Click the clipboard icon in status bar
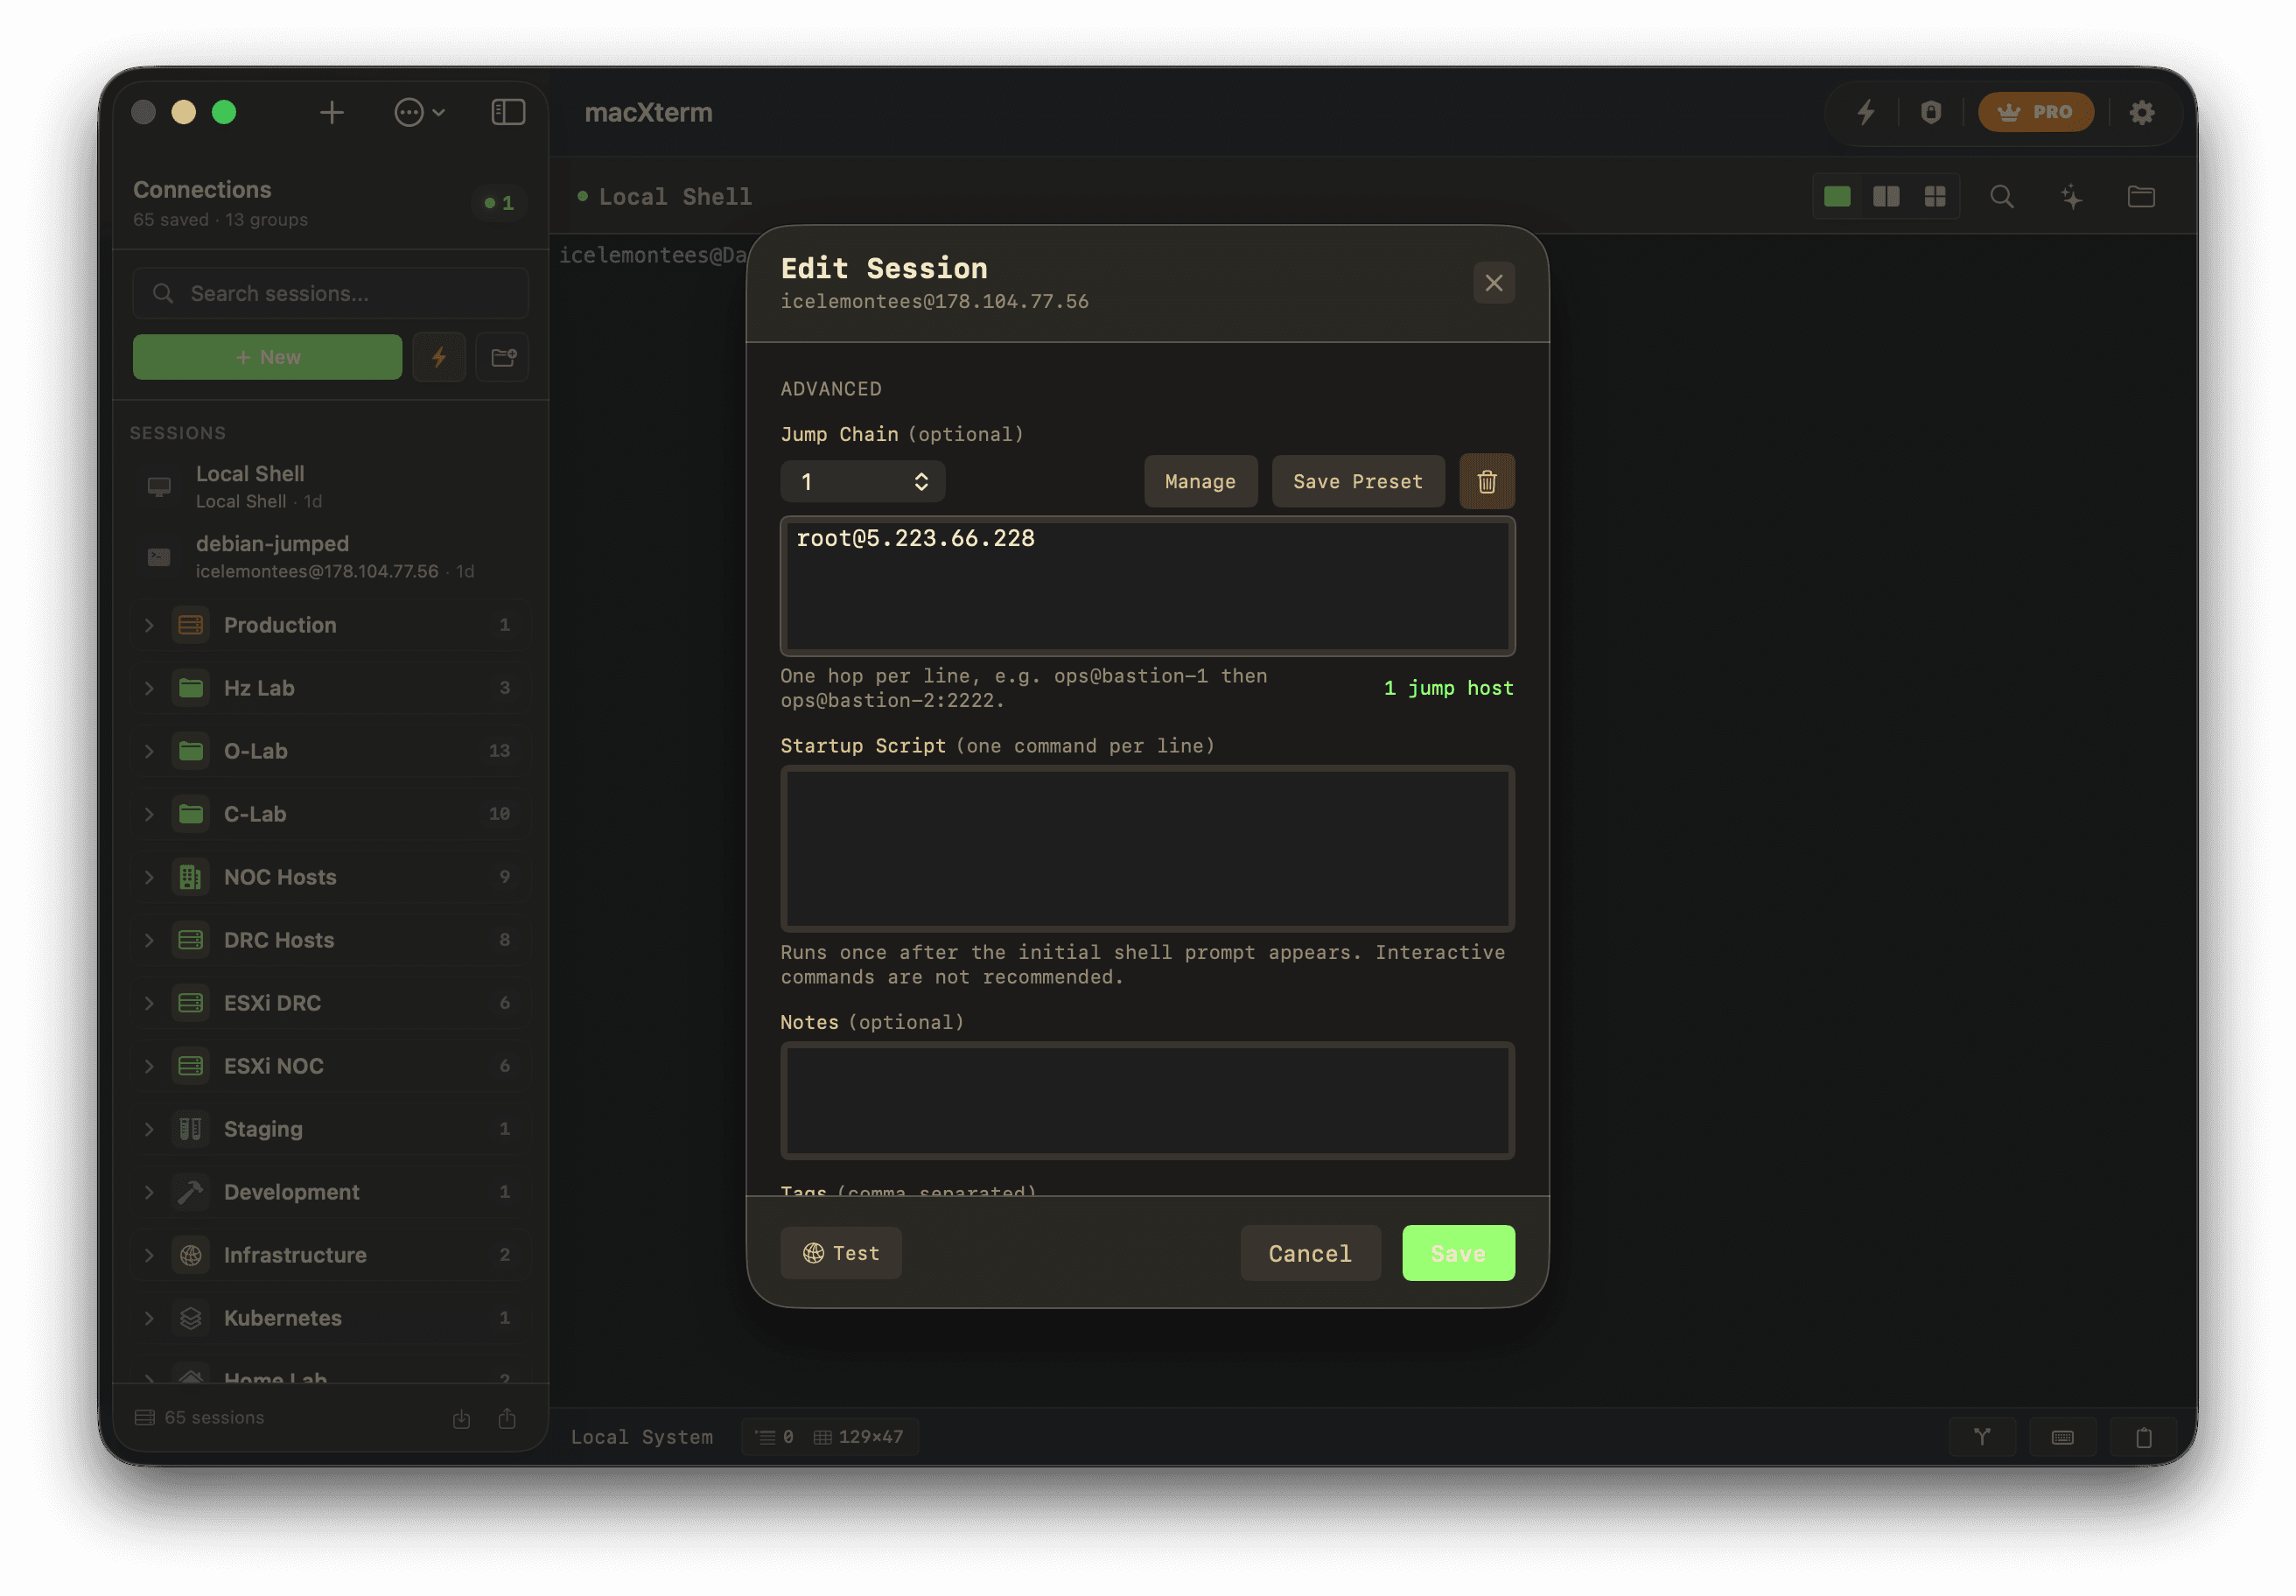Image resolution: width=2296 pixels, height=1596 pixels. pos(2143,1438)
